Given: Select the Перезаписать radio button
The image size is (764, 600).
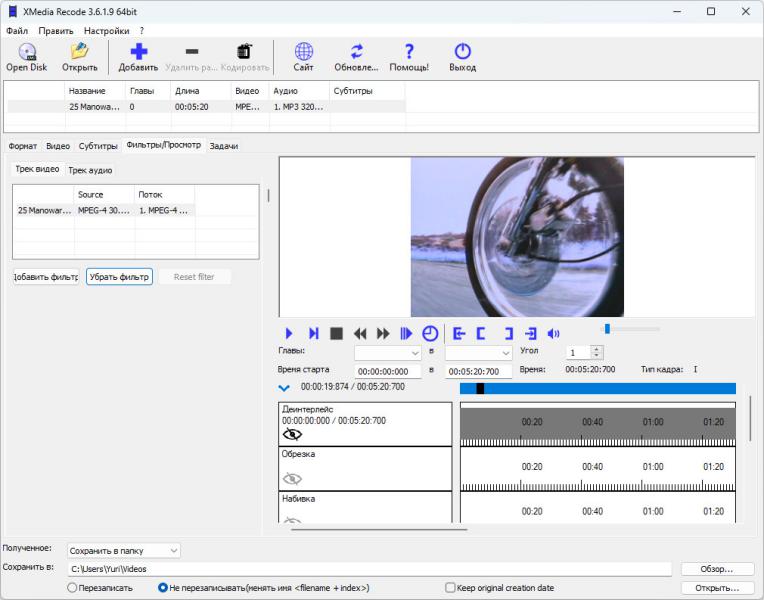Looking at the screenshot, I should point(72,588).
